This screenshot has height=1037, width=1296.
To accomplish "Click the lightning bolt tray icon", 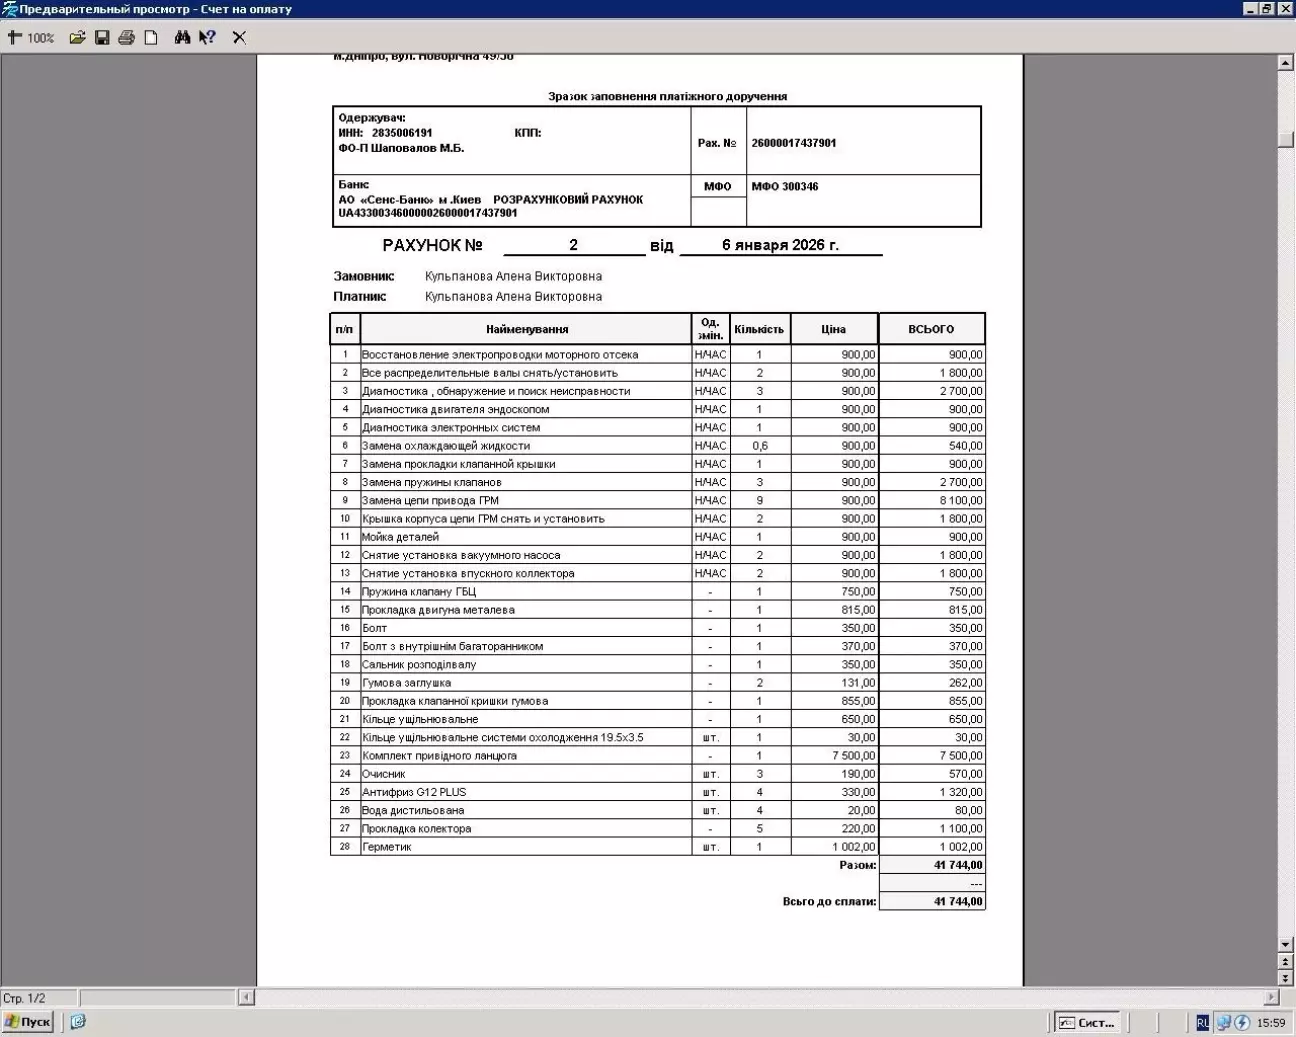I will [x=1242, y=1023].
